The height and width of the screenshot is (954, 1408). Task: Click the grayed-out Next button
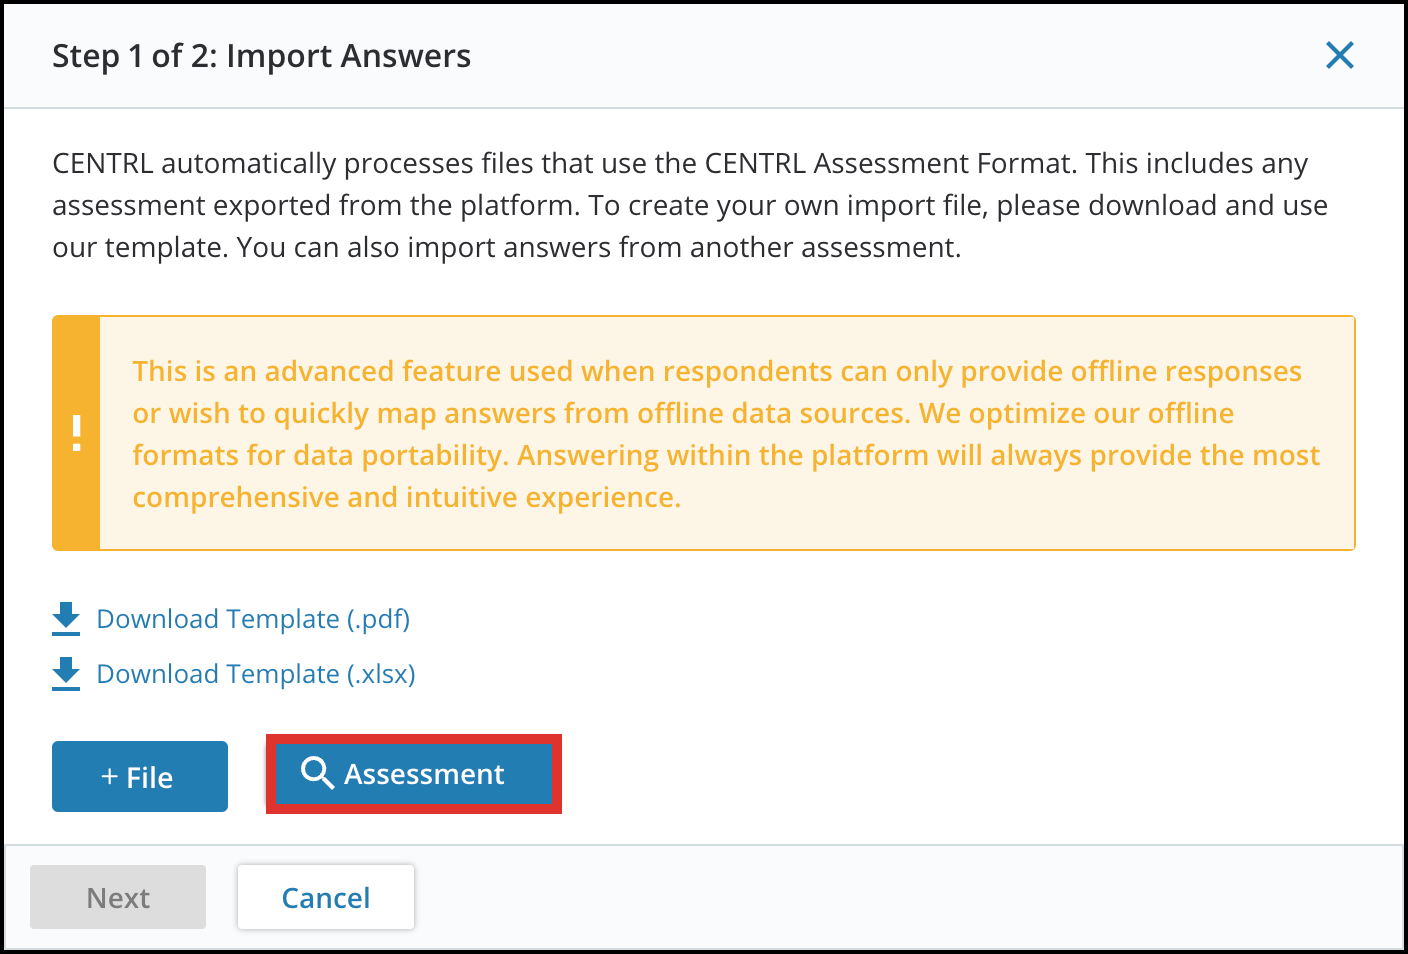point(118,897)
